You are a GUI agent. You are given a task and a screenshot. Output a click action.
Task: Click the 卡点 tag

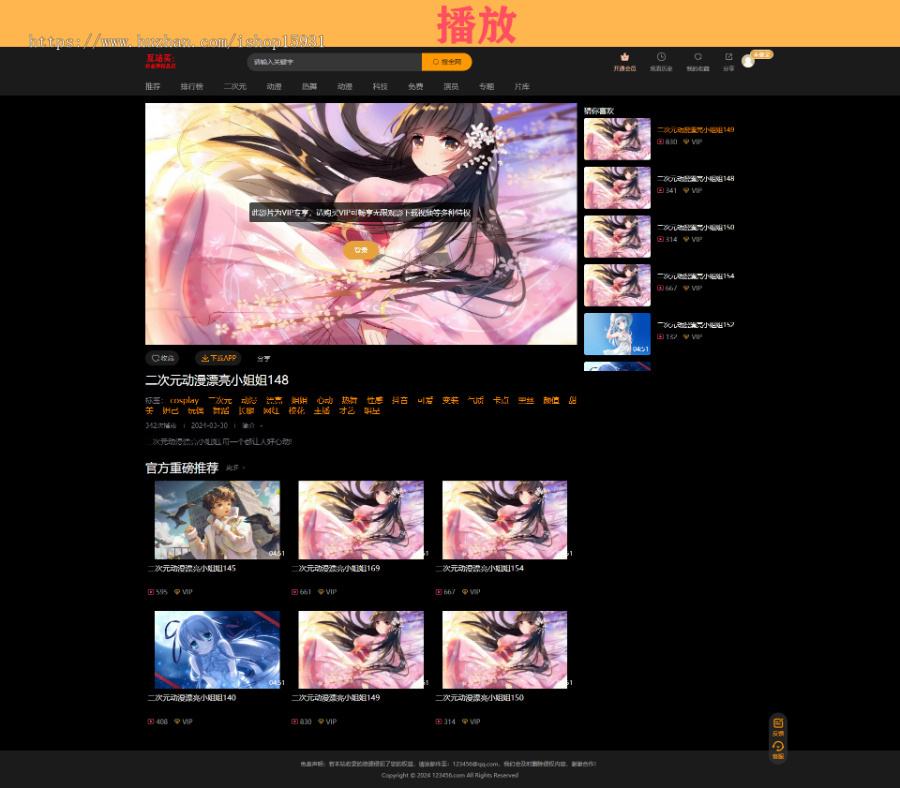coord(501,401)
